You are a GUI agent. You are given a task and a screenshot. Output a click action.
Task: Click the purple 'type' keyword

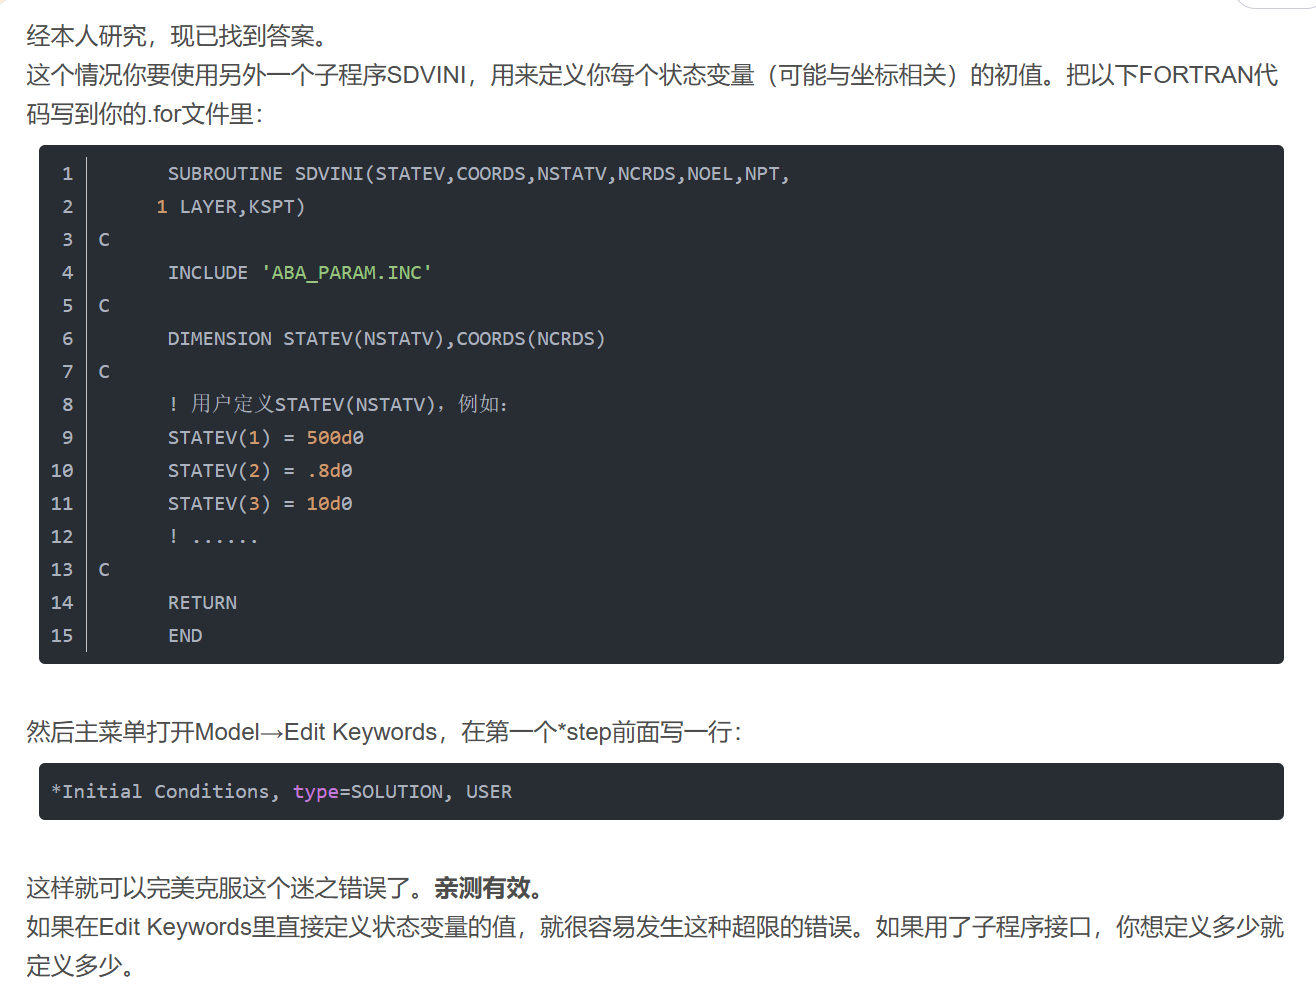click(316, 792)
